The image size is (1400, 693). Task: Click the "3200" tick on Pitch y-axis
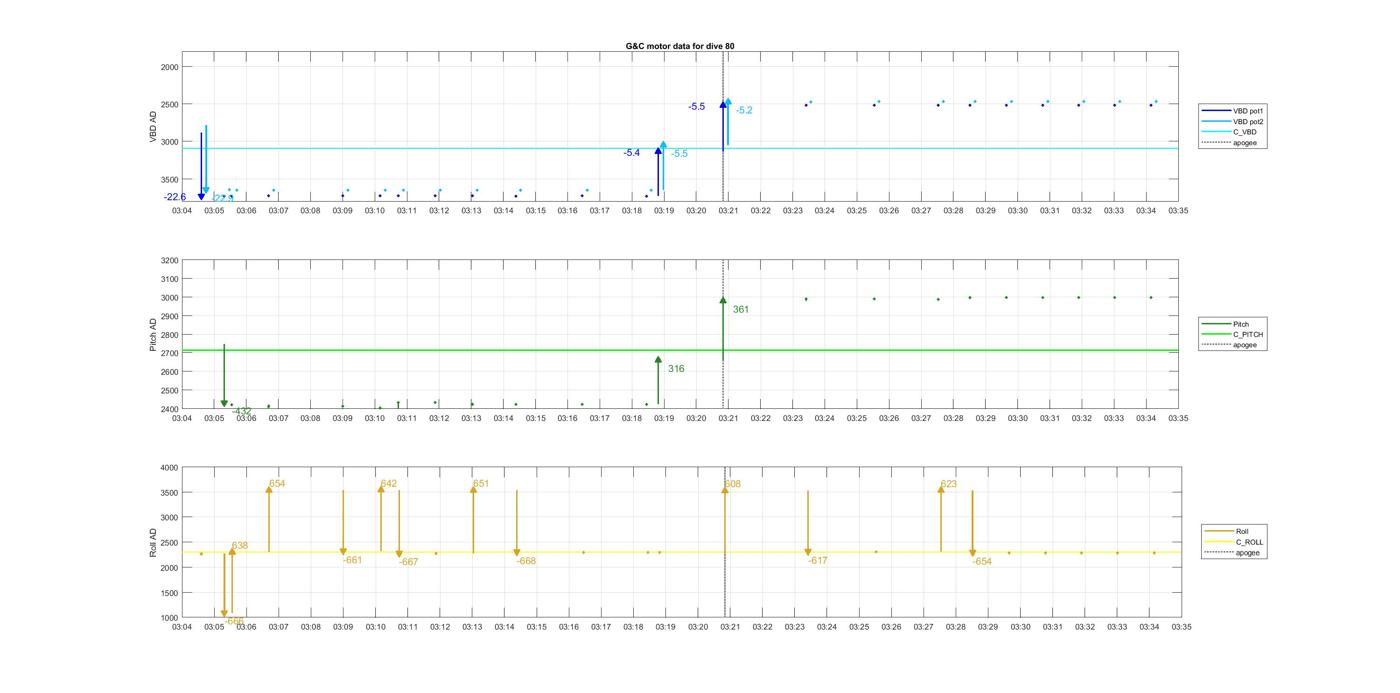tap(169, 260)
